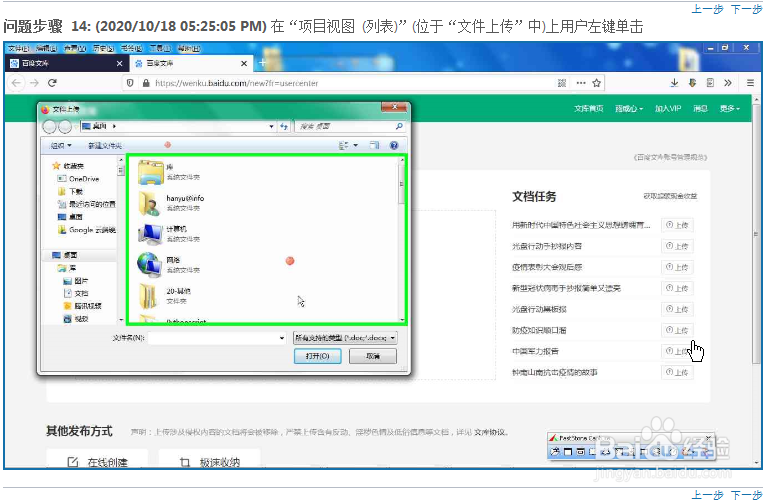Select the 计算机 system folder item
Viewport: 775px width, 500px height.
coord(169,234)
